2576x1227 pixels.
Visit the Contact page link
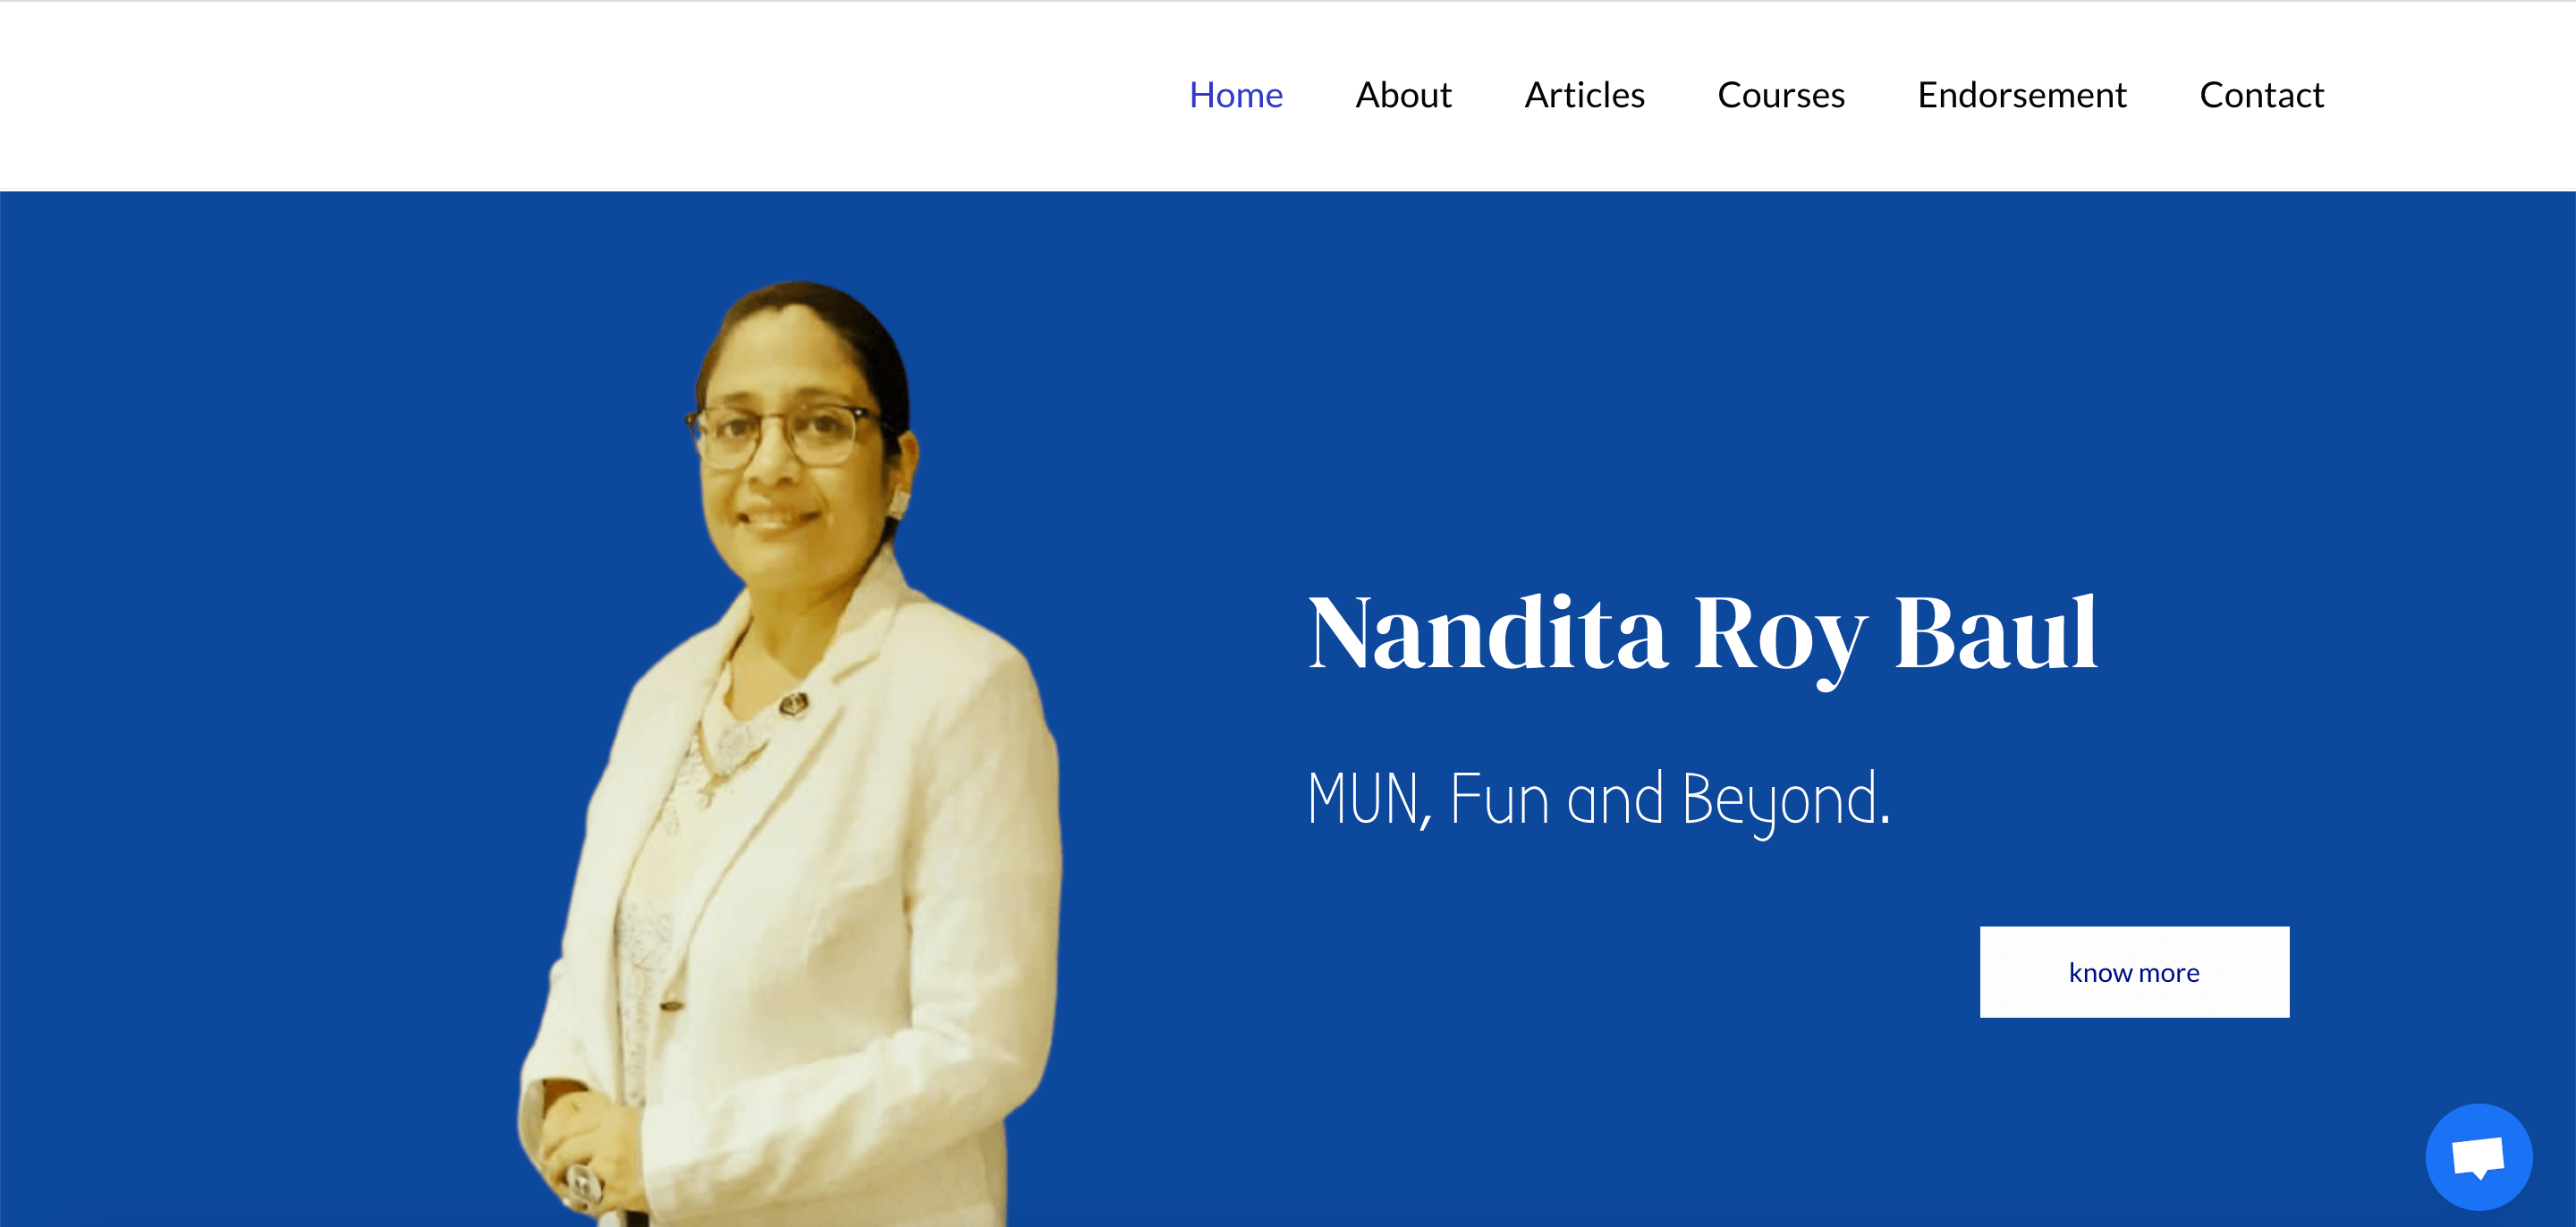point(2261,95)
